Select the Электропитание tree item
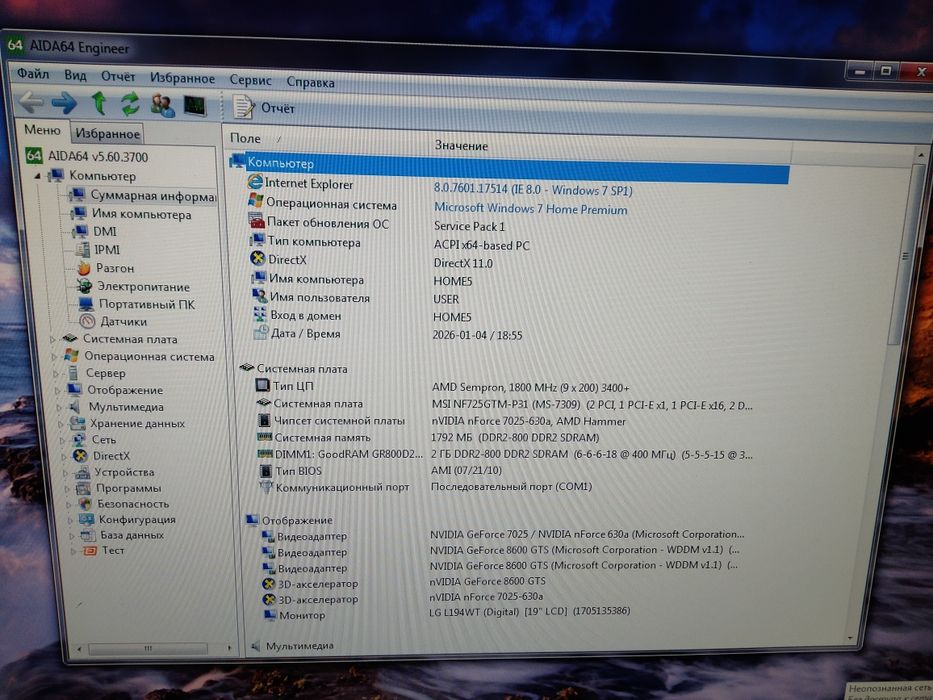 (x=143, y=287)
